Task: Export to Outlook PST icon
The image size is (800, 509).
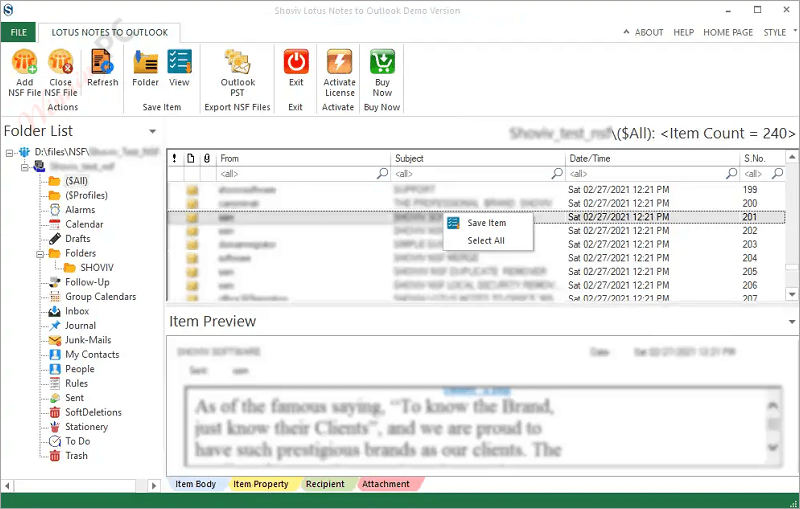Action: click(x=237, y=61)
